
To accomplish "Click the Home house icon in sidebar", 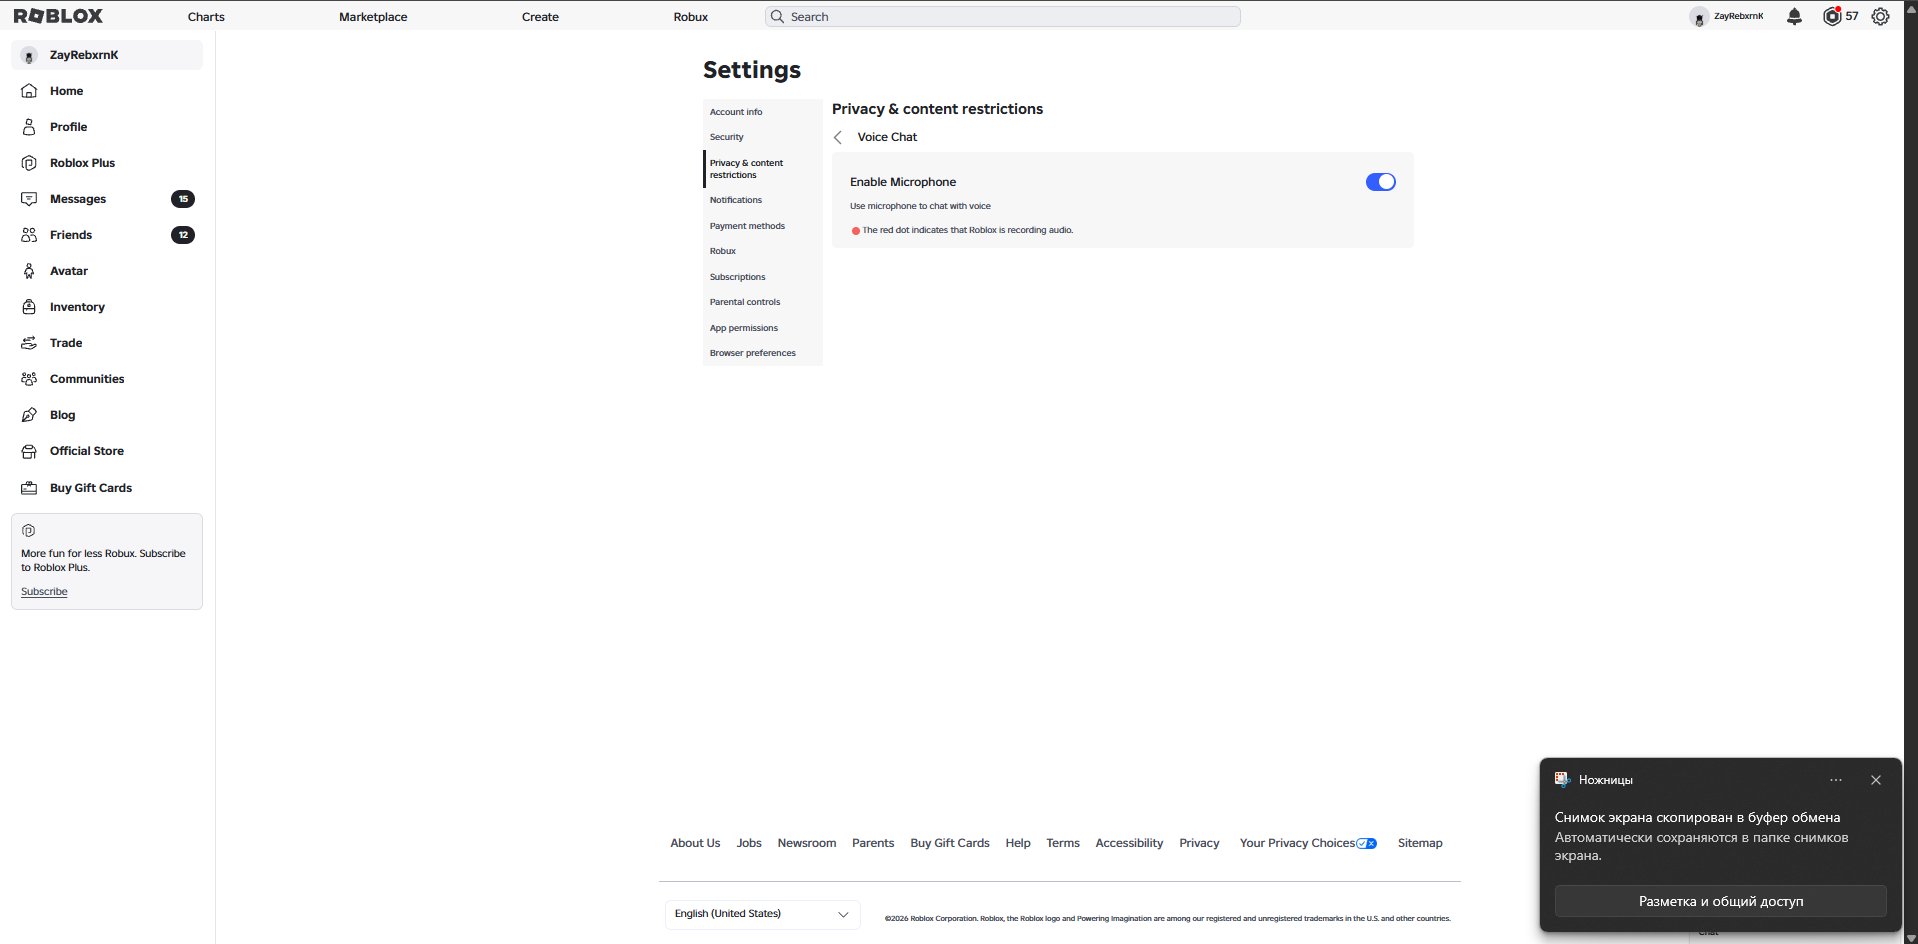I will [x=29, y=91].
